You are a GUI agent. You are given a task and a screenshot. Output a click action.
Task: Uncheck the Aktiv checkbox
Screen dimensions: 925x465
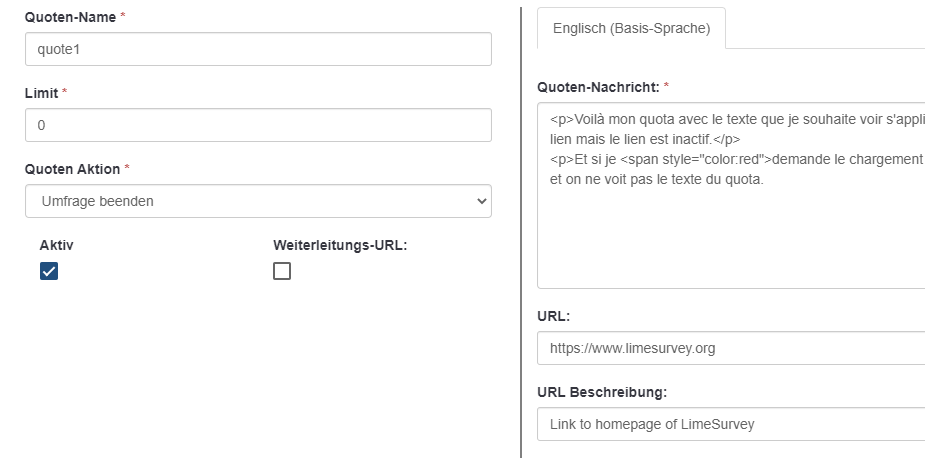pos(49,271)
